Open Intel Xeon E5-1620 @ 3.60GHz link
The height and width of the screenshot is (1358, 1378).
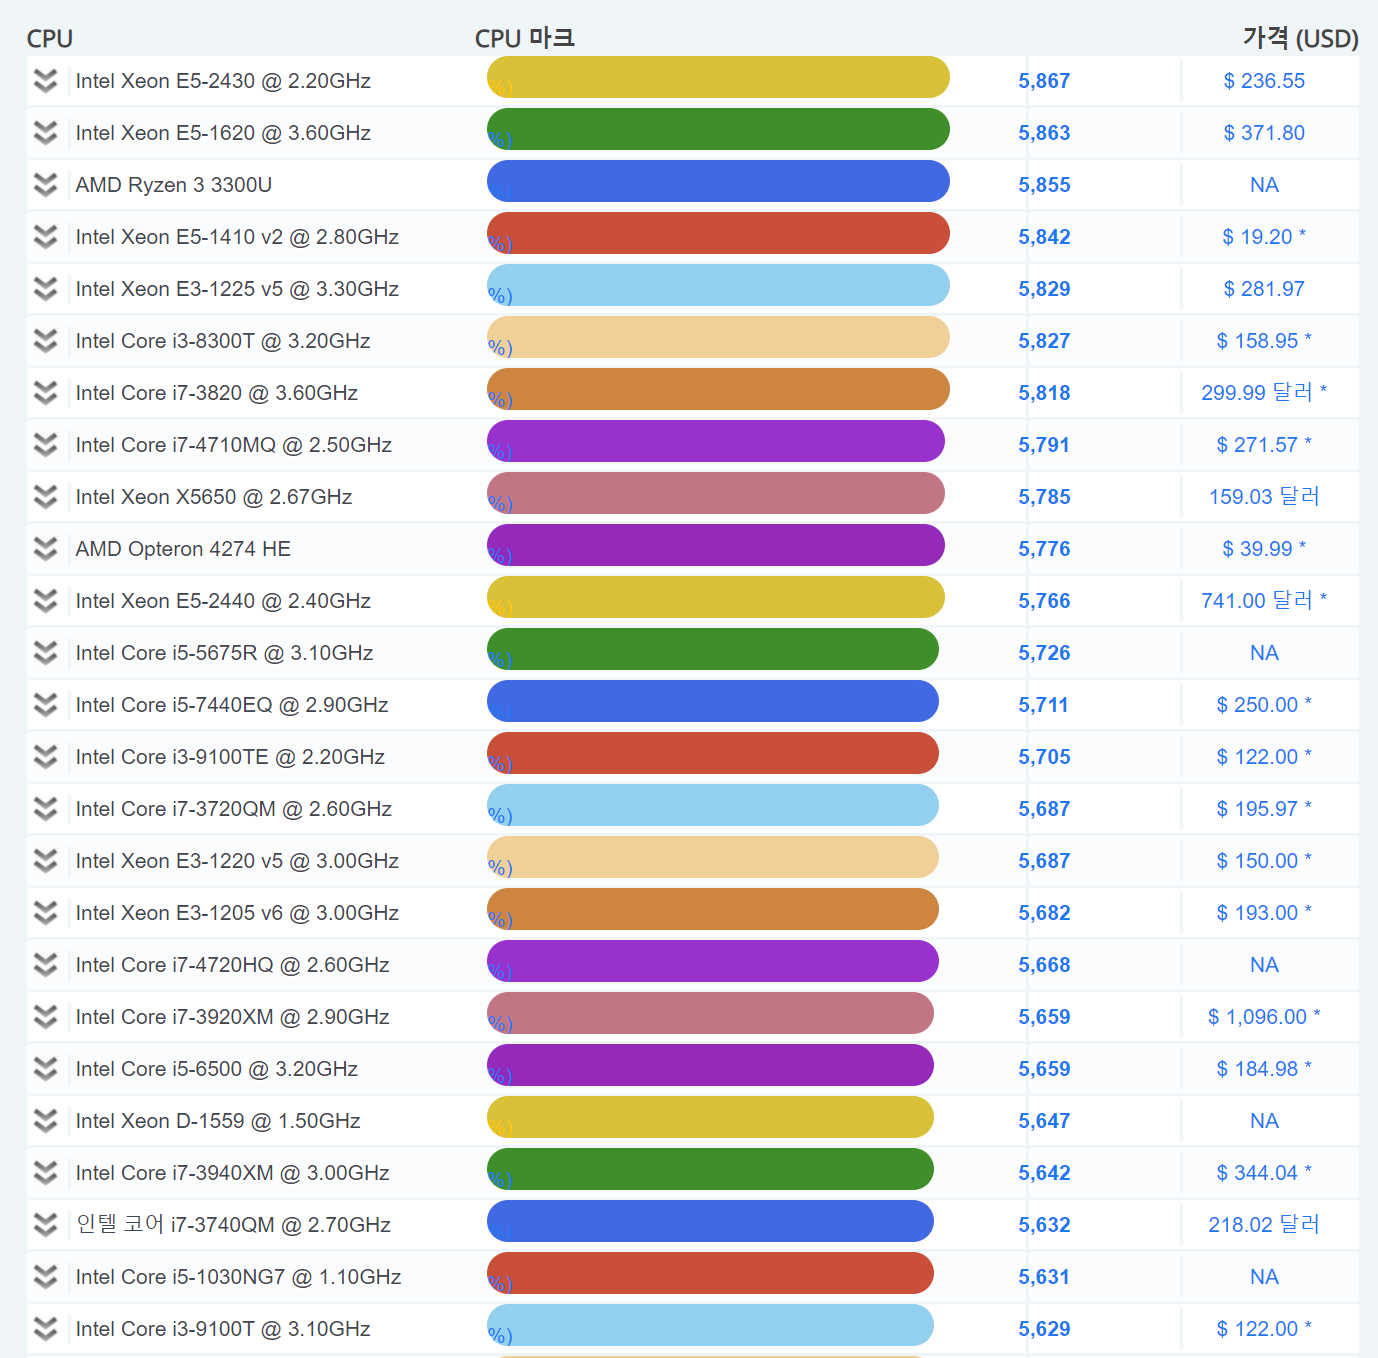(223, 133)
